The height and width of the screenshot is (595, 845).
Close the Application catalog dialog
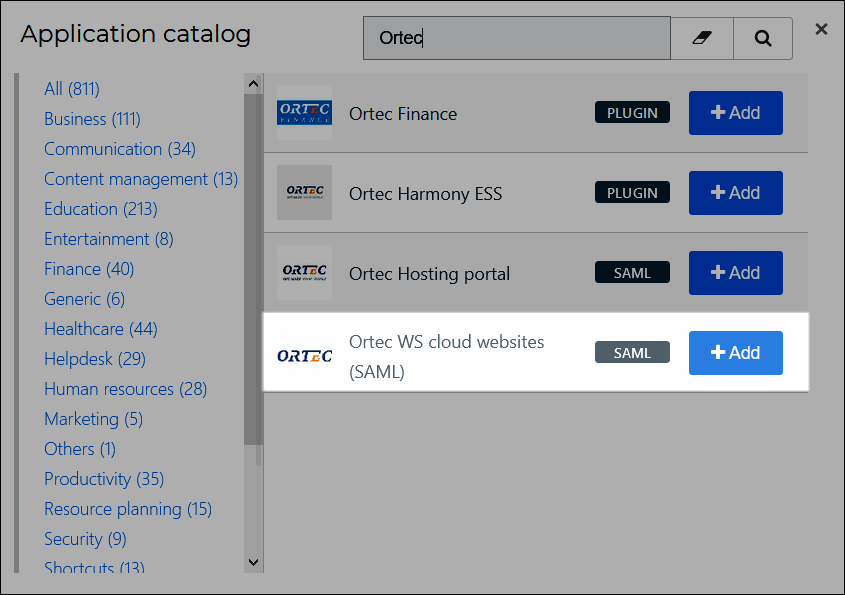821,29
